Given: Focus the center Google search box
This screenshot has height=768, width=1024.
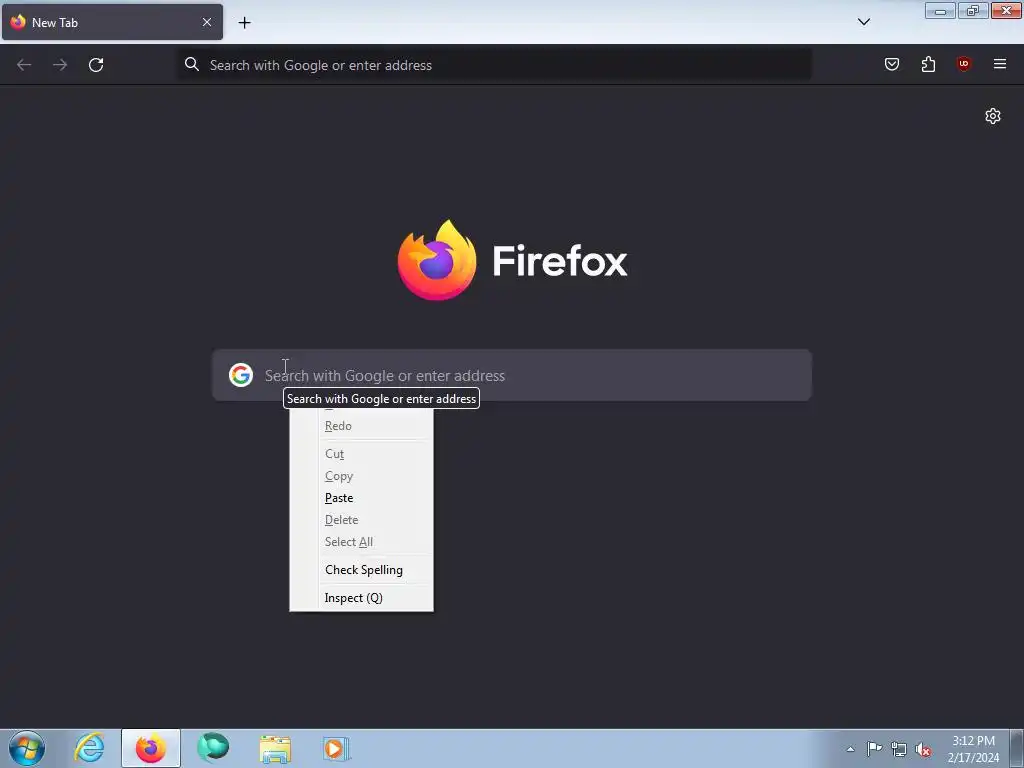Looking at the screenshot, I should (511, 376).
